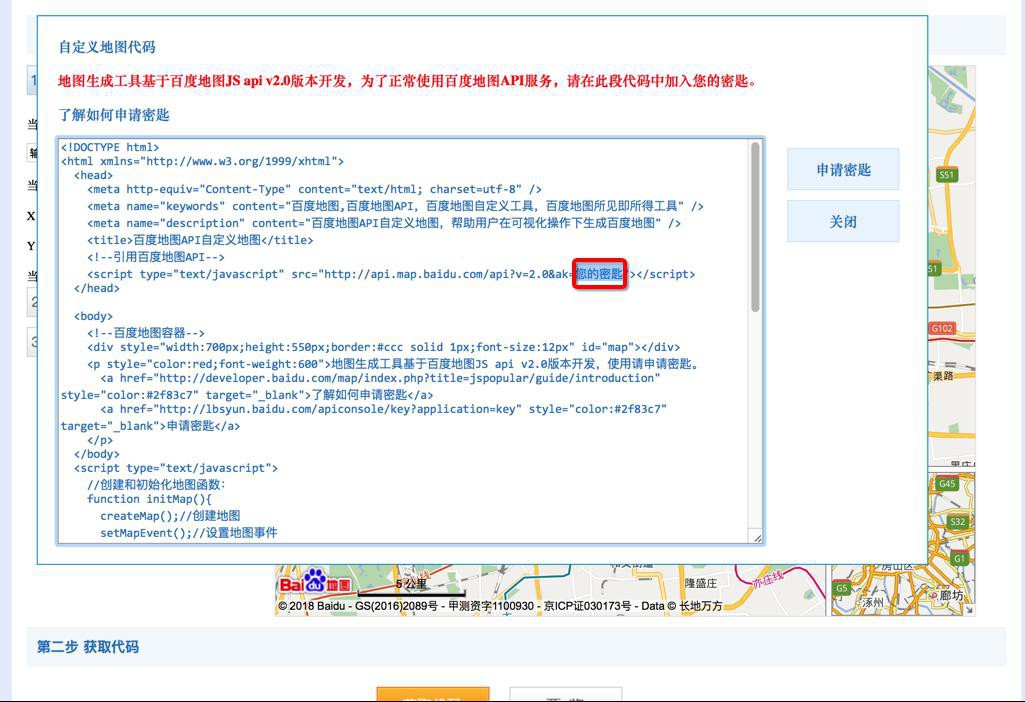Image resolution: width=1025 pixels, height=702 pixels.
Task: Click the G5 highway marker on minimap
Action: [841, 588]
